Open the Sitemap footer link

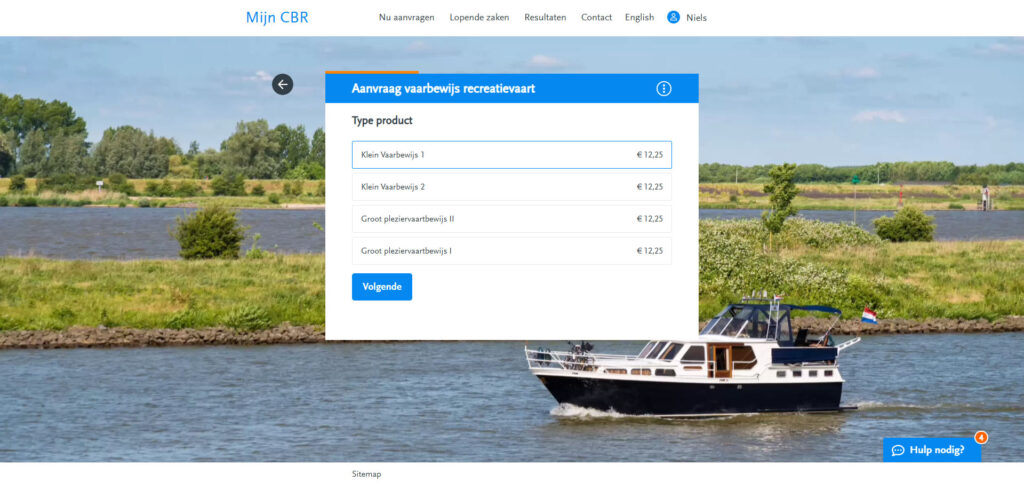(x=366, y=474)
